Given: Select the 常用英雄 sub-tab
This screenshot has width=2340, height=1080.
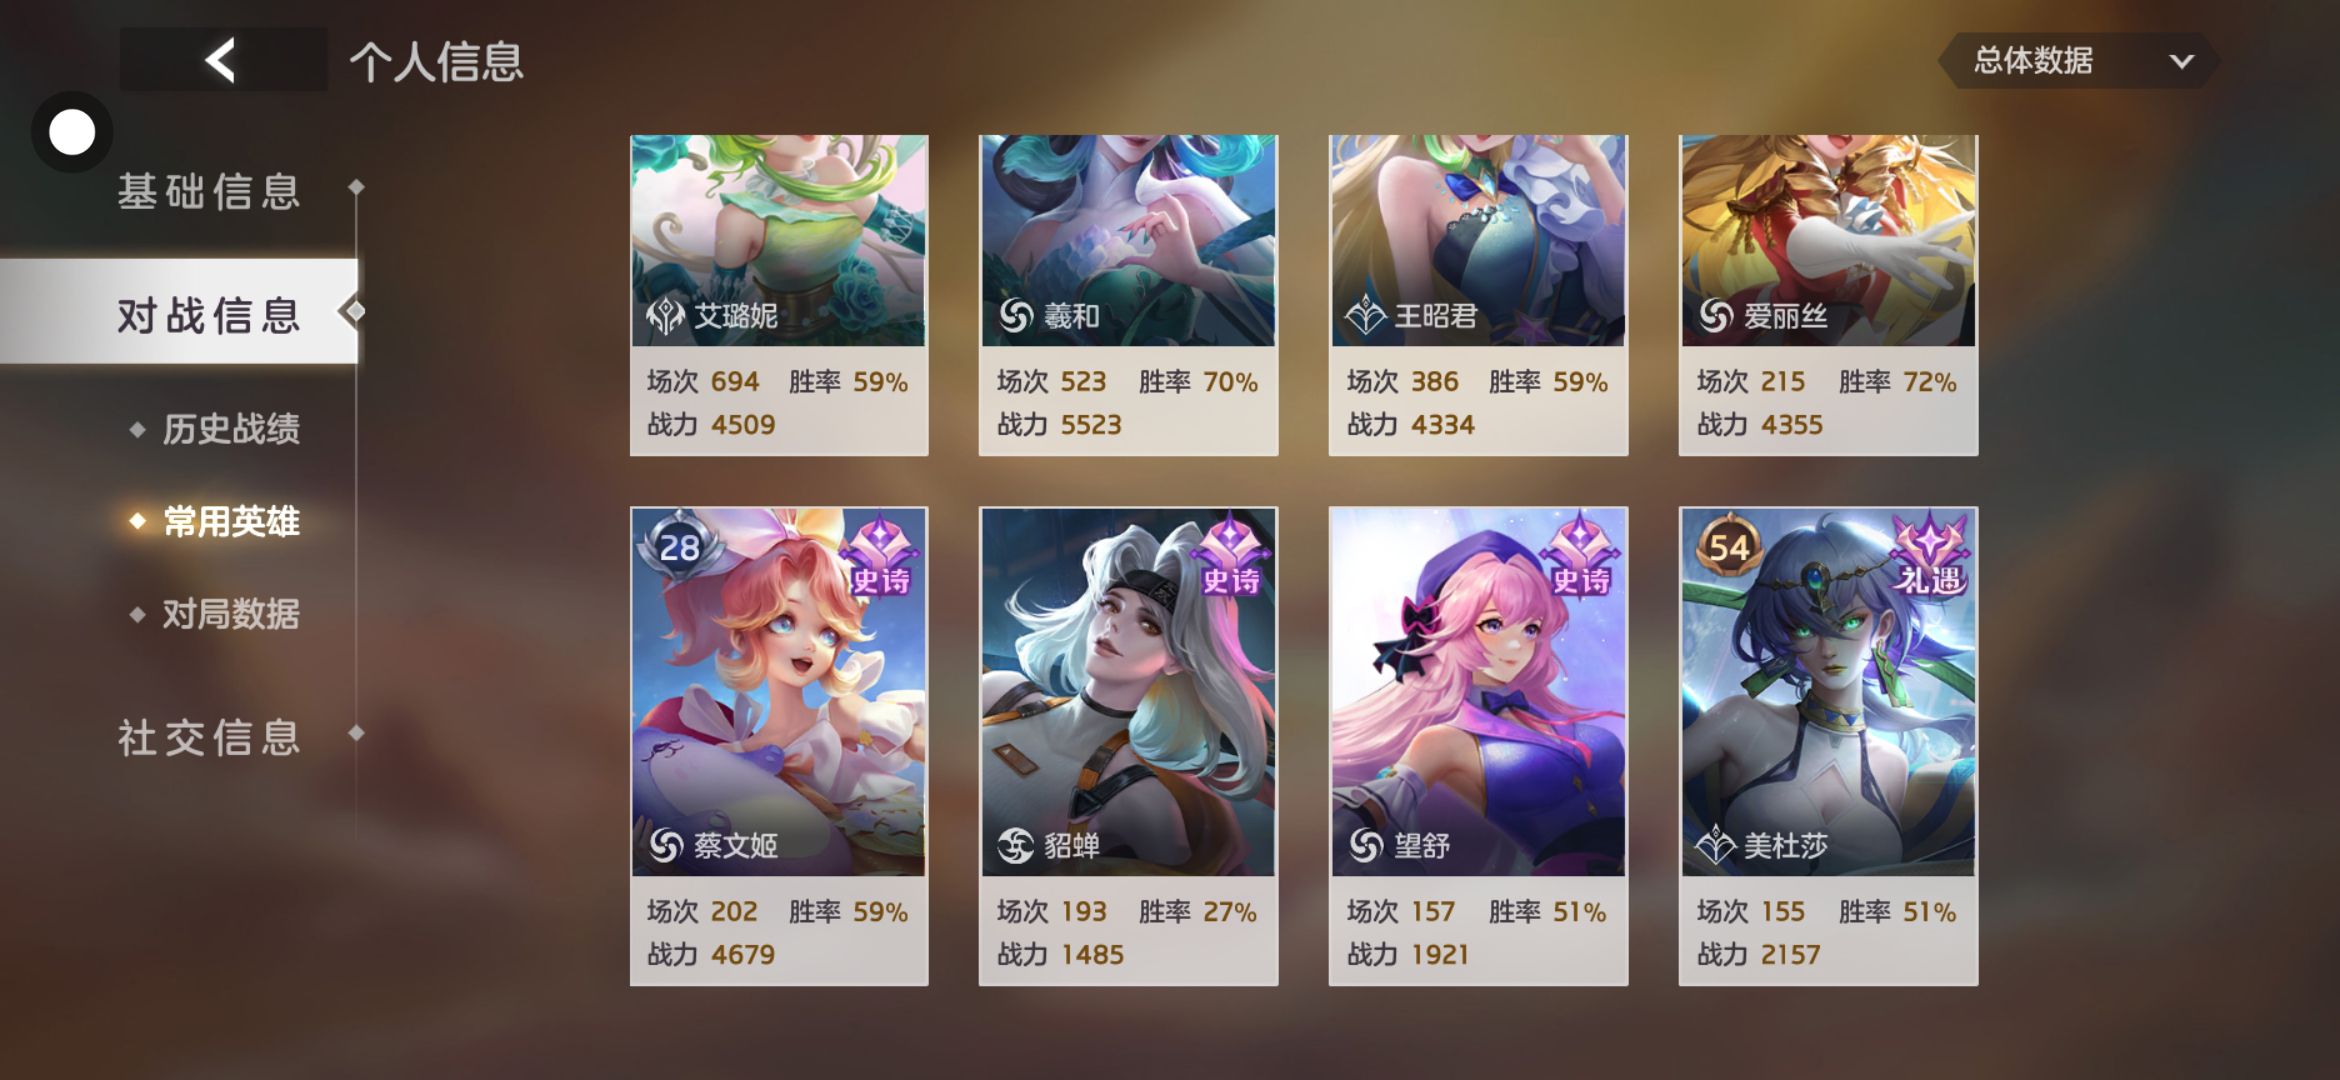Looking at the screenshot, I should (231, 521).
